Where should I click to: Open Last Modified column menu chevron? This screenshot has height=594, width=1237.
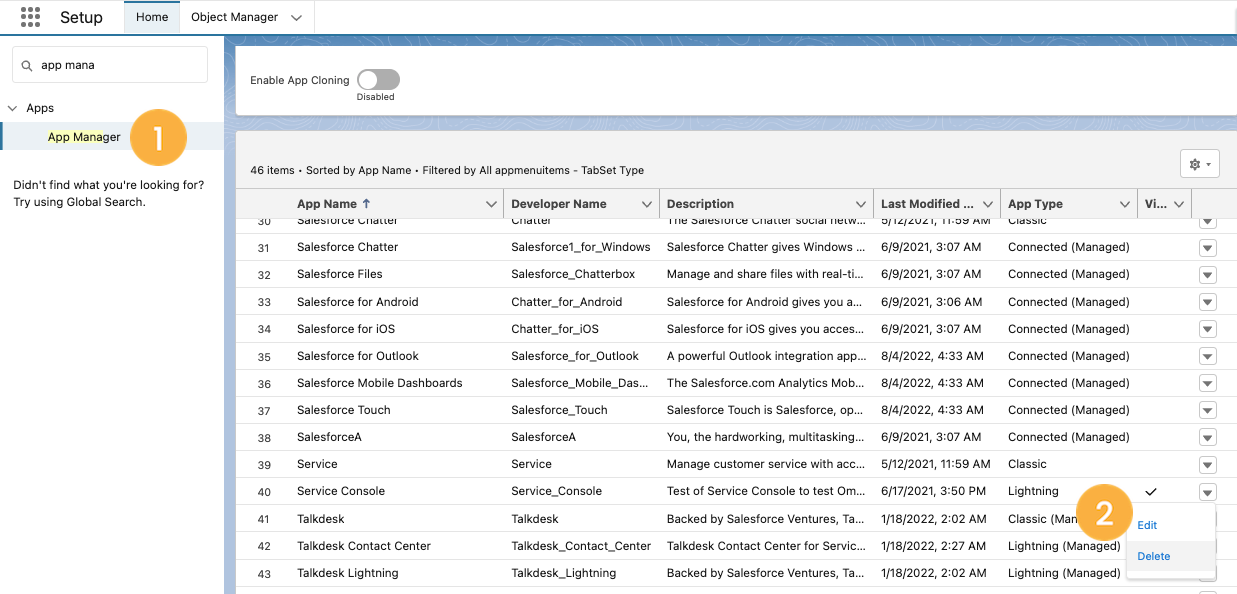(x=988, y=204)
